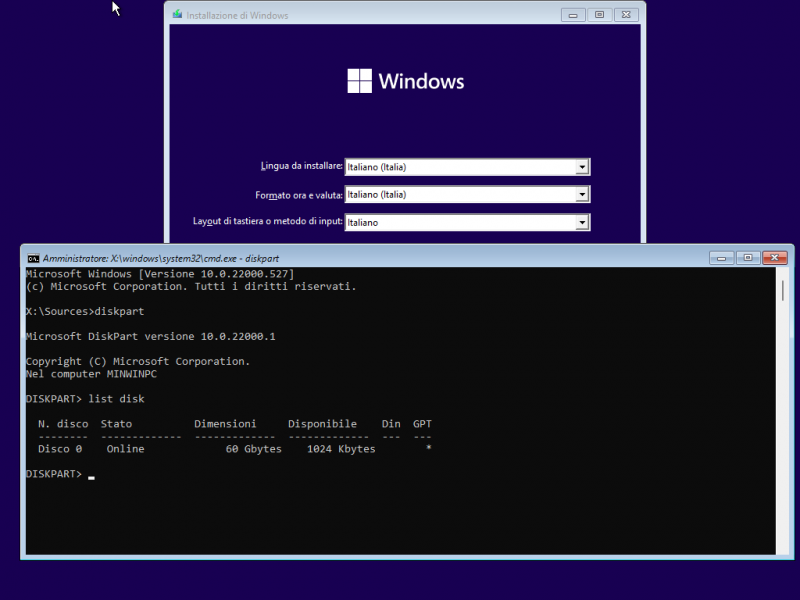The height and width of the screenshot is (600, 800).
Task: Click the '1024 Kbytes' available value
Action: click(x=341, y=449)
